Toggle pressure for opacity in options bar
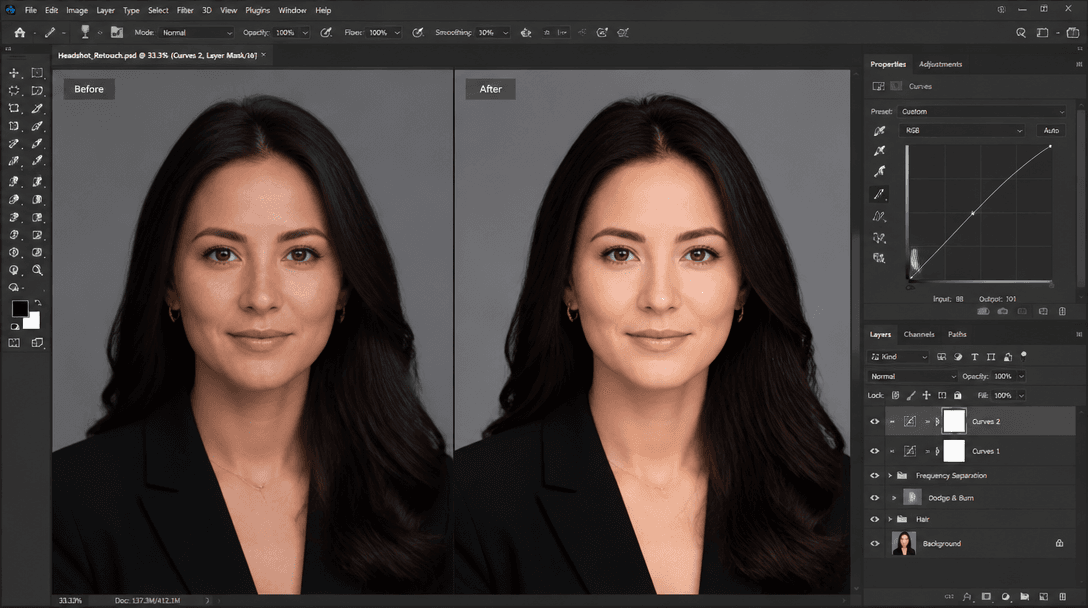1088x608 pixels. click(x=325, y=33)
